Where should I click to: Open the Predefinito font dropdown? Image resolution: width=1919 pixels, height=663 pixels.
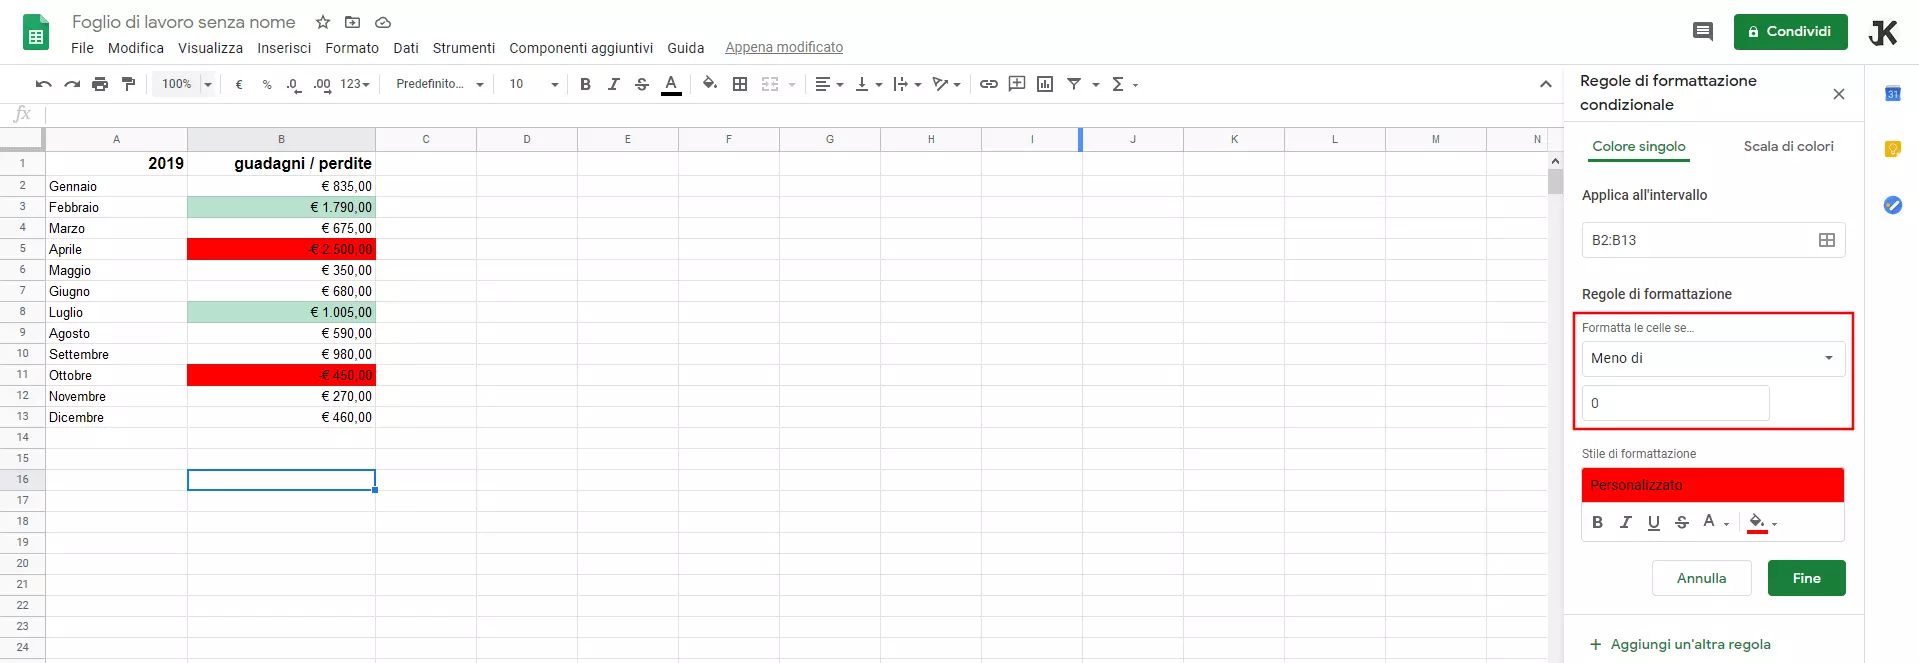click(x=440, y=84)
